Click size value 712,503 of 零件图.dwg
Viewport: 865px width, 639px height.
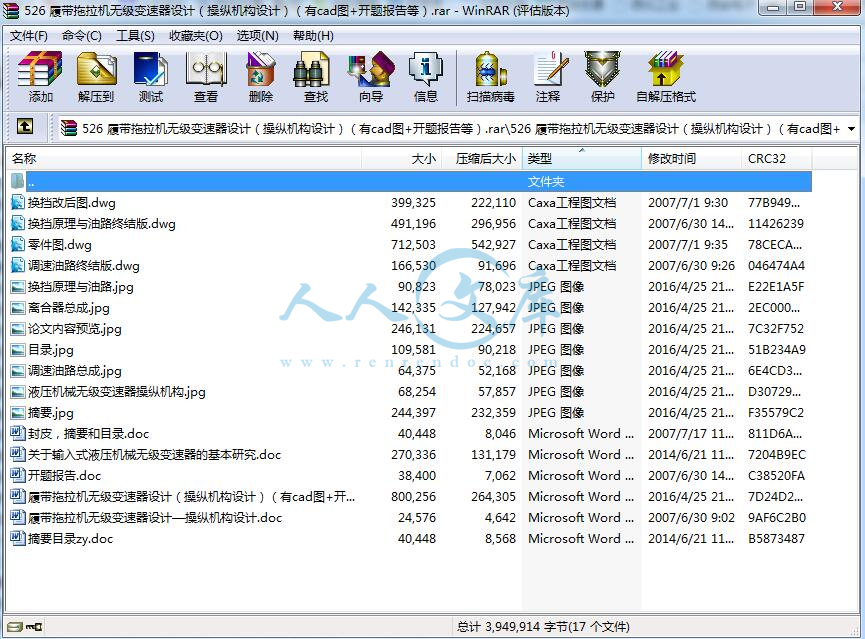(x=413, y=244)
